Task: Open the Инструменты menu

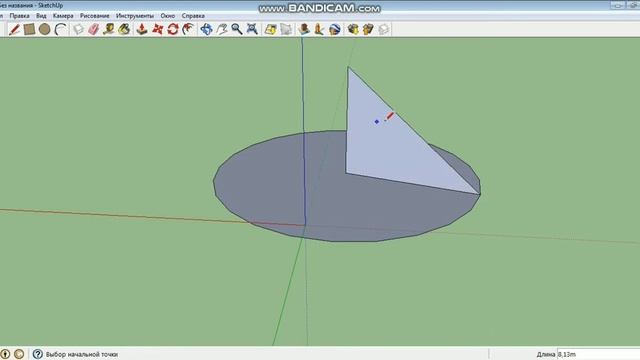Action: pos(135,16)
